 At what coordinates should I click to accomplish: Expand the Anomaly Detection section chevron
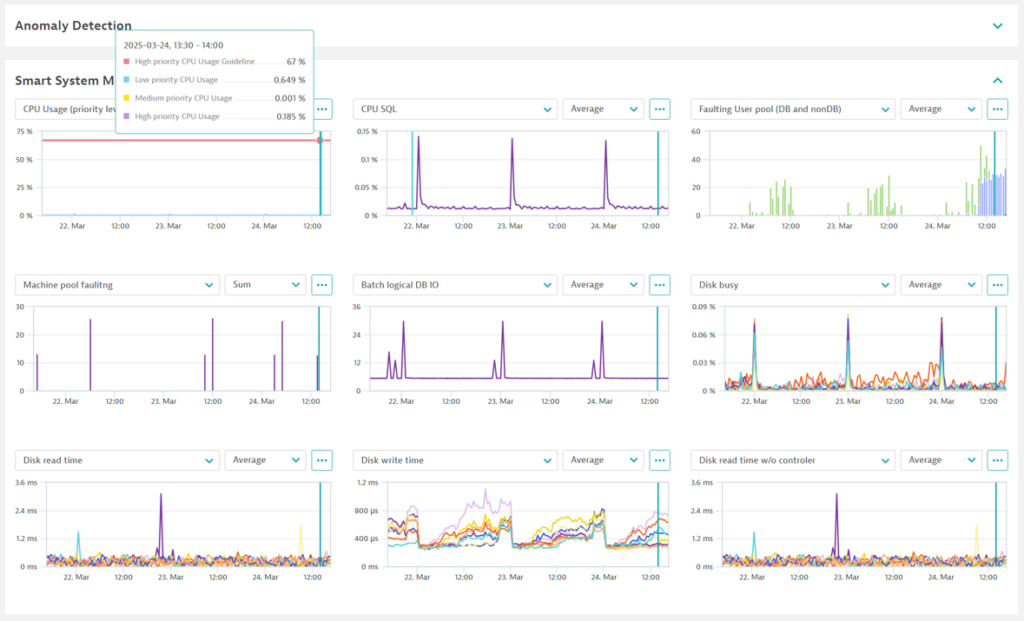(x=997, y=26)
